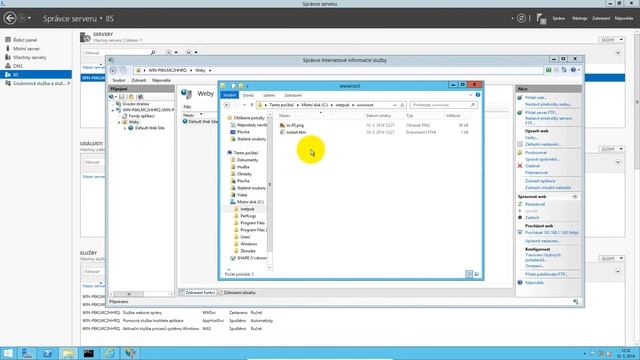640x360 pixels.
Task: Select the inetpub folder in the navigation pane
Action: 247,209
